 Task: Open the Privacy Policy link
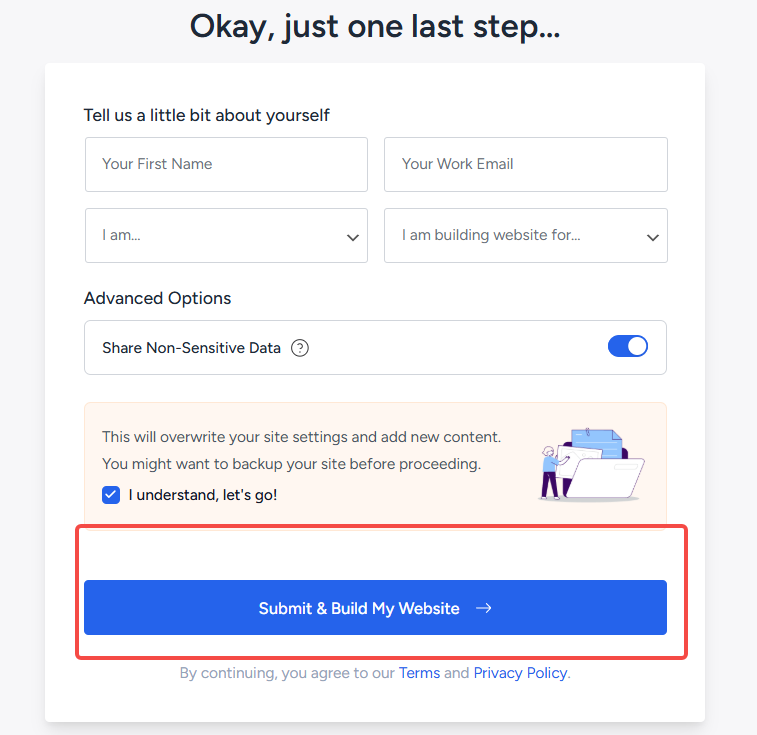tap(520, 673)
